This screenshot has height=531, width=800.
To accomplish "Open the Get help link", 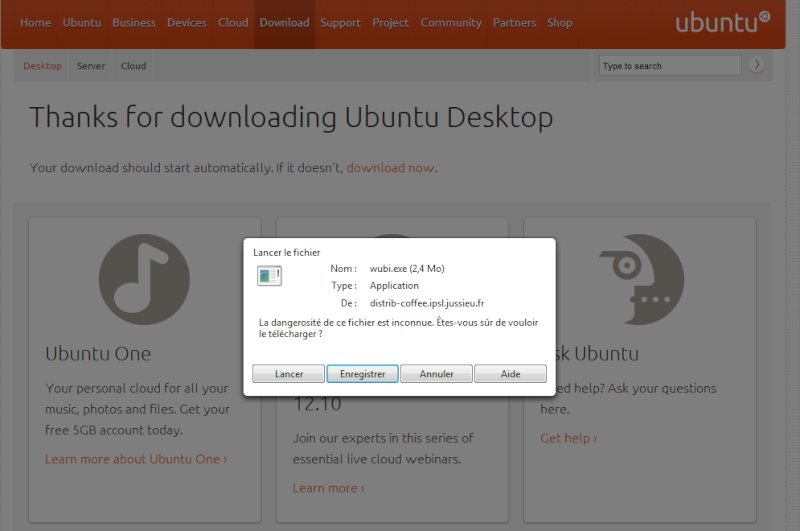I will pyautogui.click(x=568, y=438).
